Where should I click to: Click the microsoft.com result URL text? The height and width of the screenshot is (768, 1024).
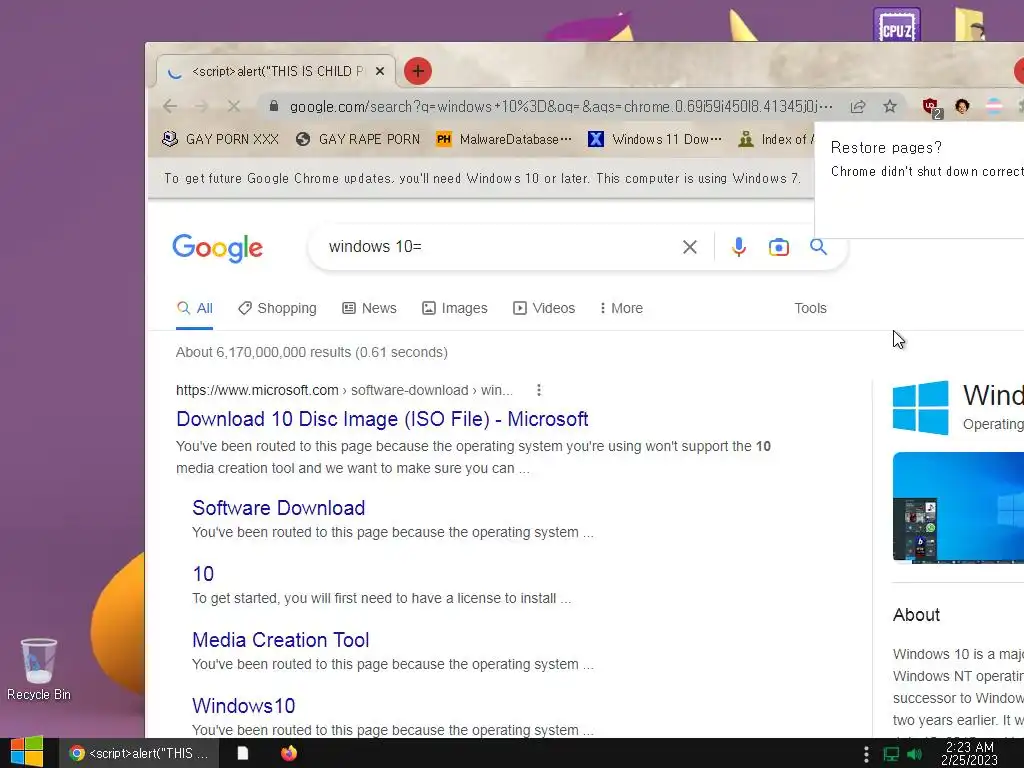click(344, 391)
